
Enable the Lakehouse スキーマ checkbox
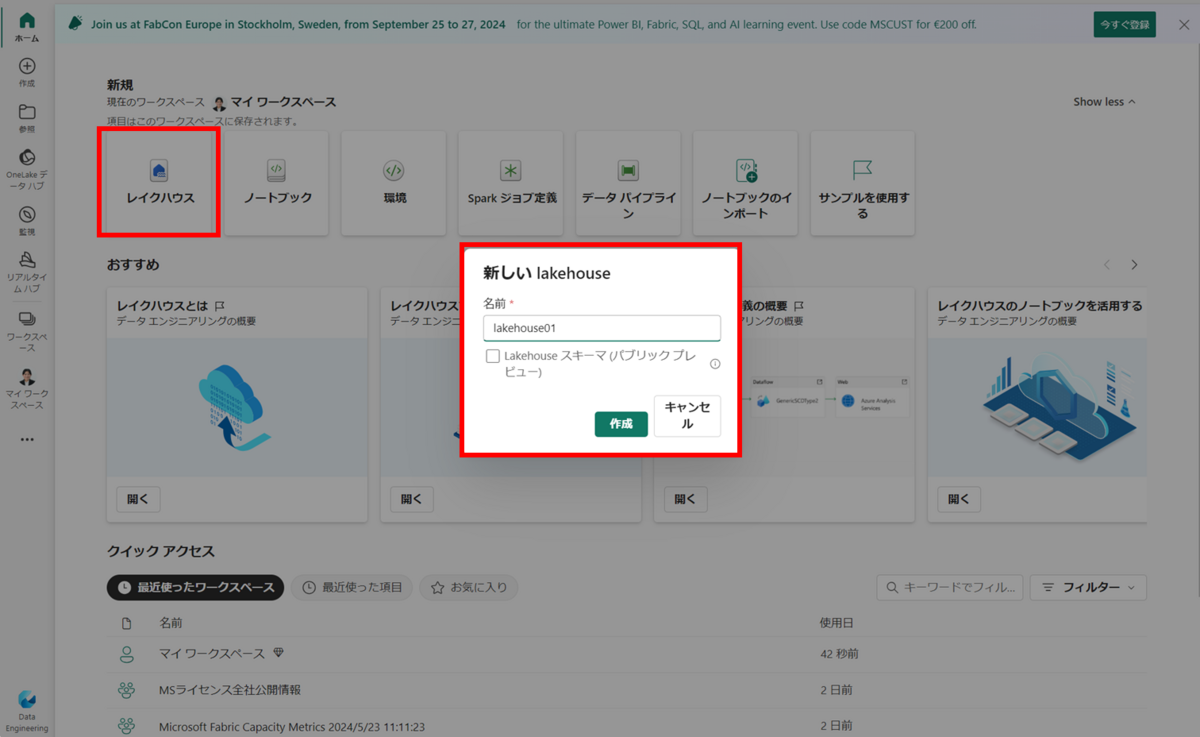pos(493,356)
